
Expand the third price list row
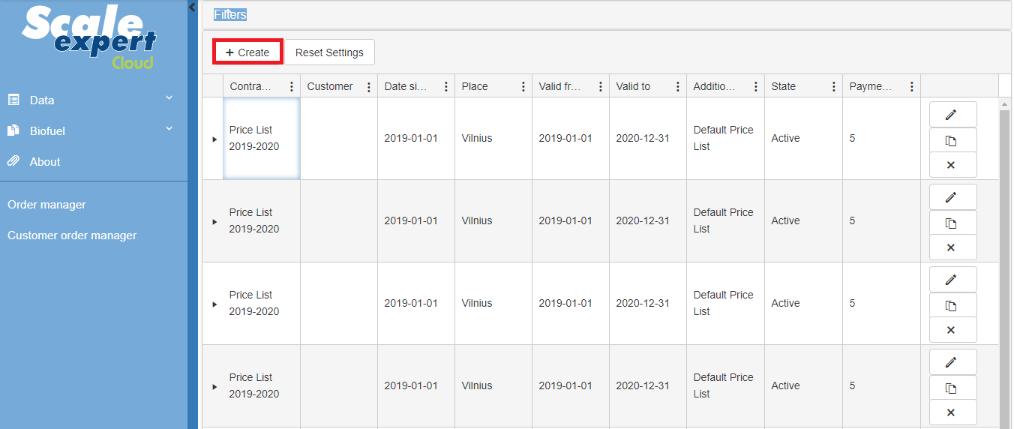tap(214, 304)
